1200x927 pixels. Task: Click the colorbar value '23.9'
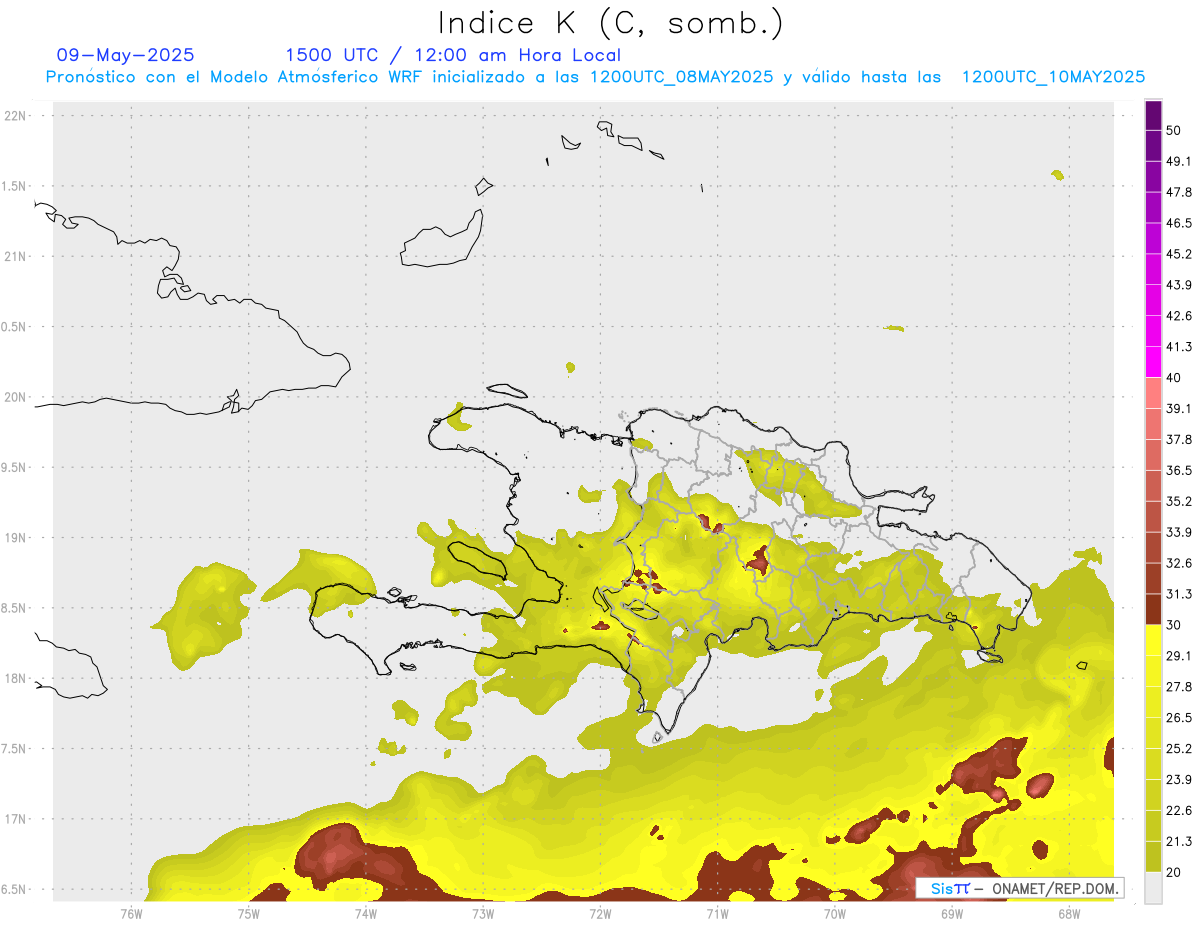[x=1179, y=780]
